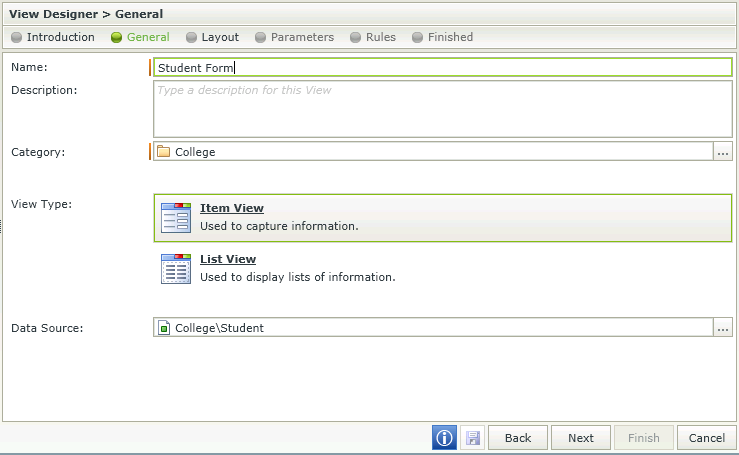This screenshot has width=739, height=455.
Task: Click inside the Name field
Action: (443, 67)
